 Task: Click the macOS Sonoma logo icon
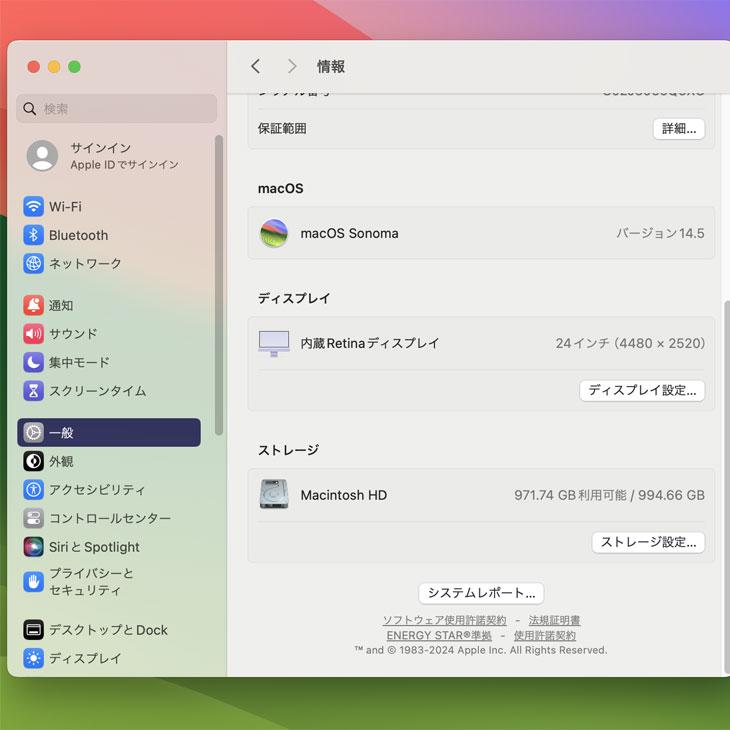point(274,233)
